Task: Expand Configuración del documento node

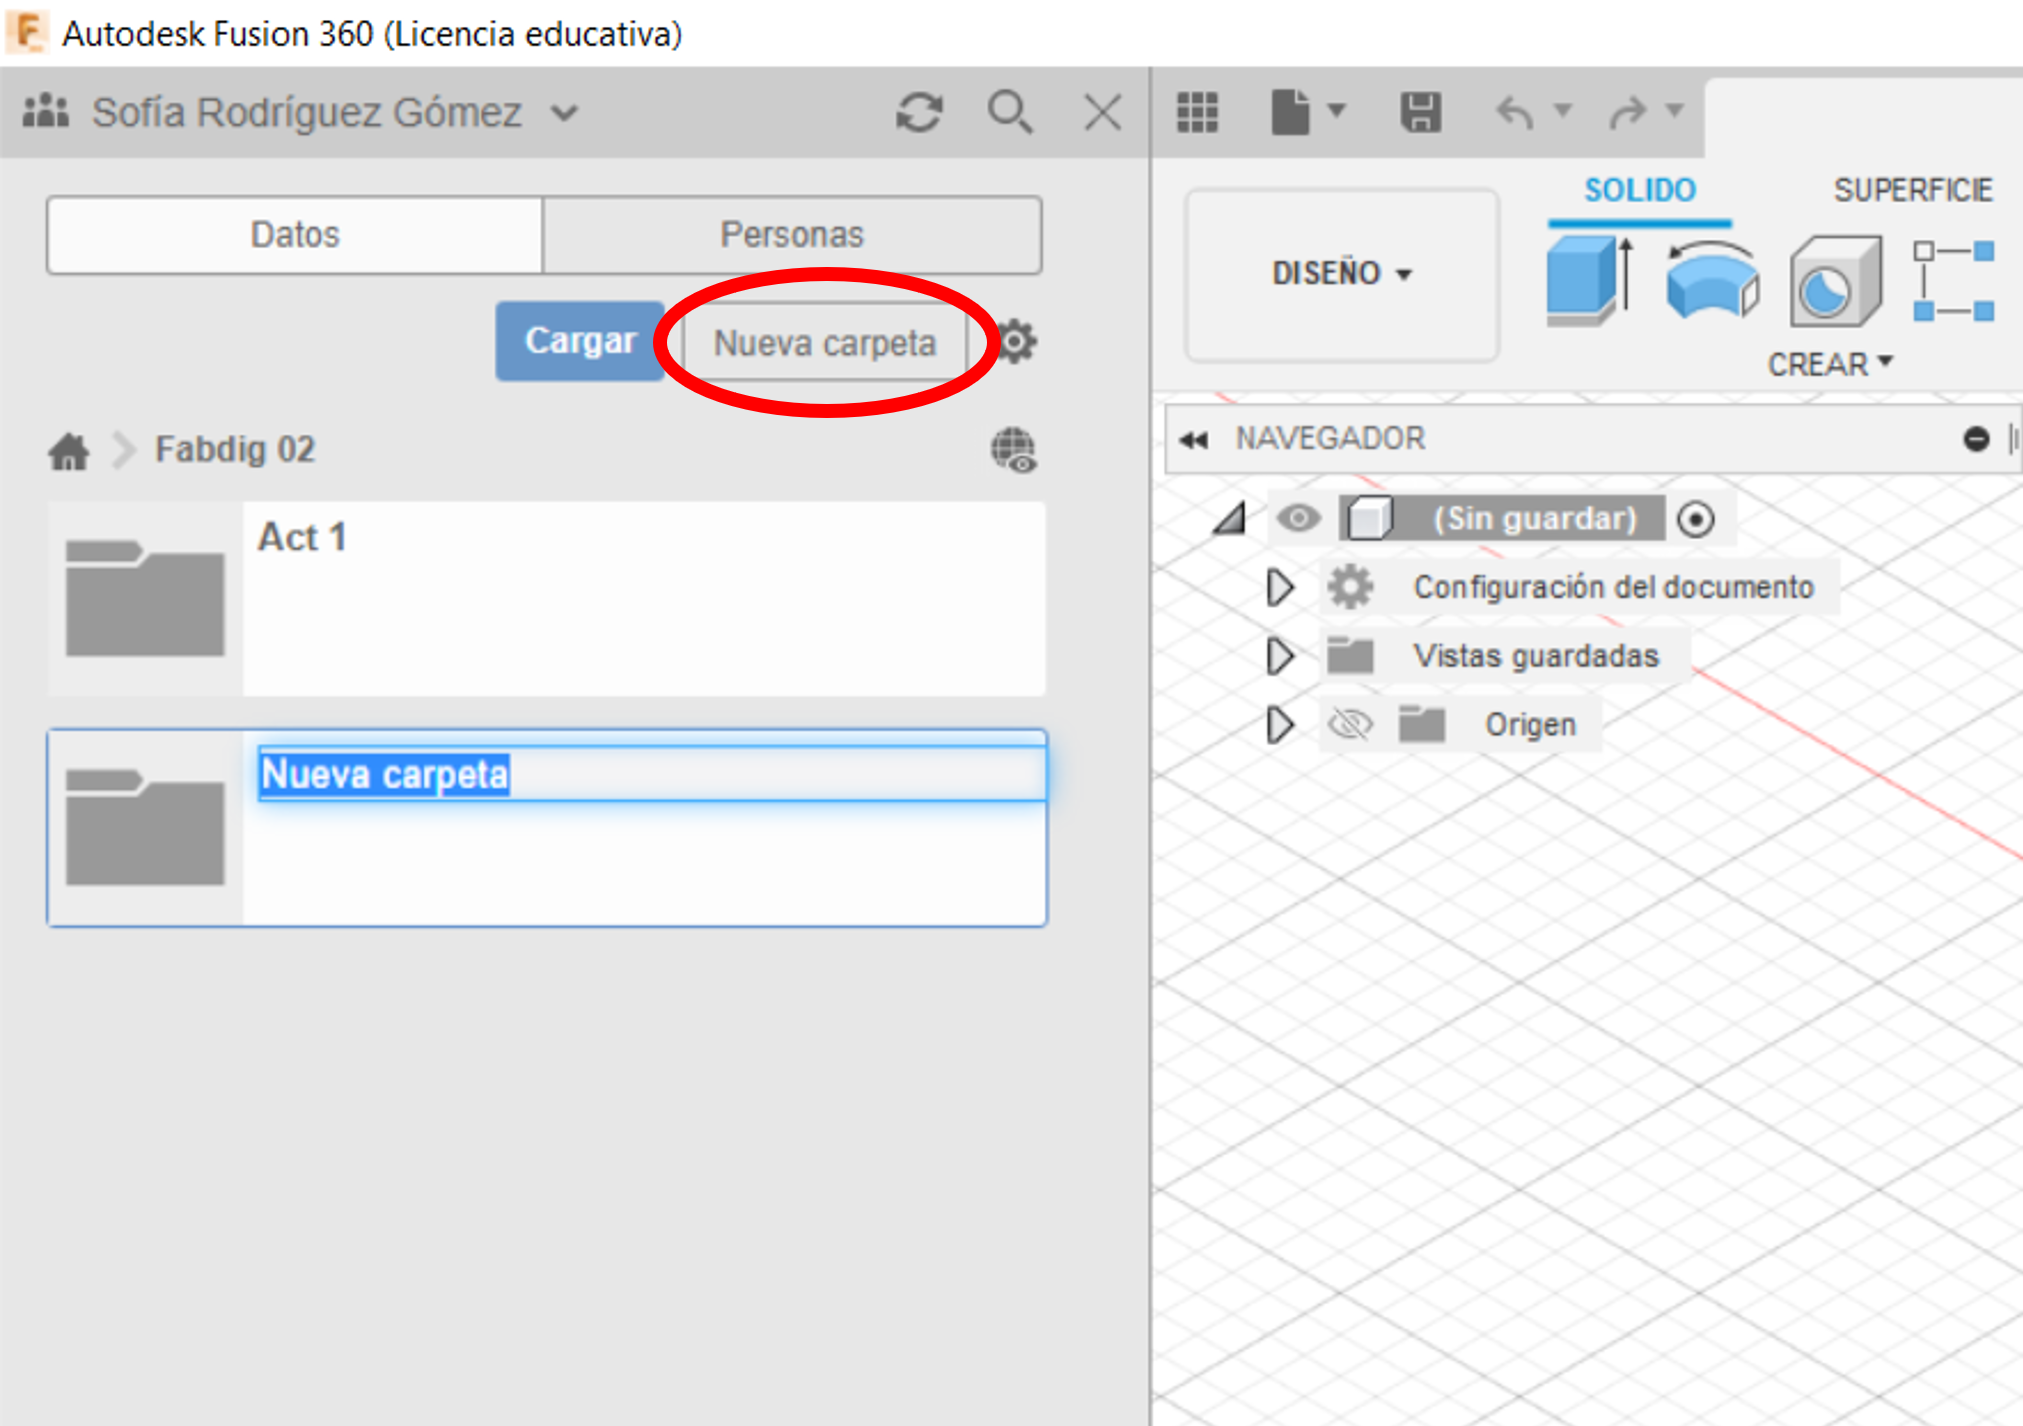Action: tap(1279, 587)
